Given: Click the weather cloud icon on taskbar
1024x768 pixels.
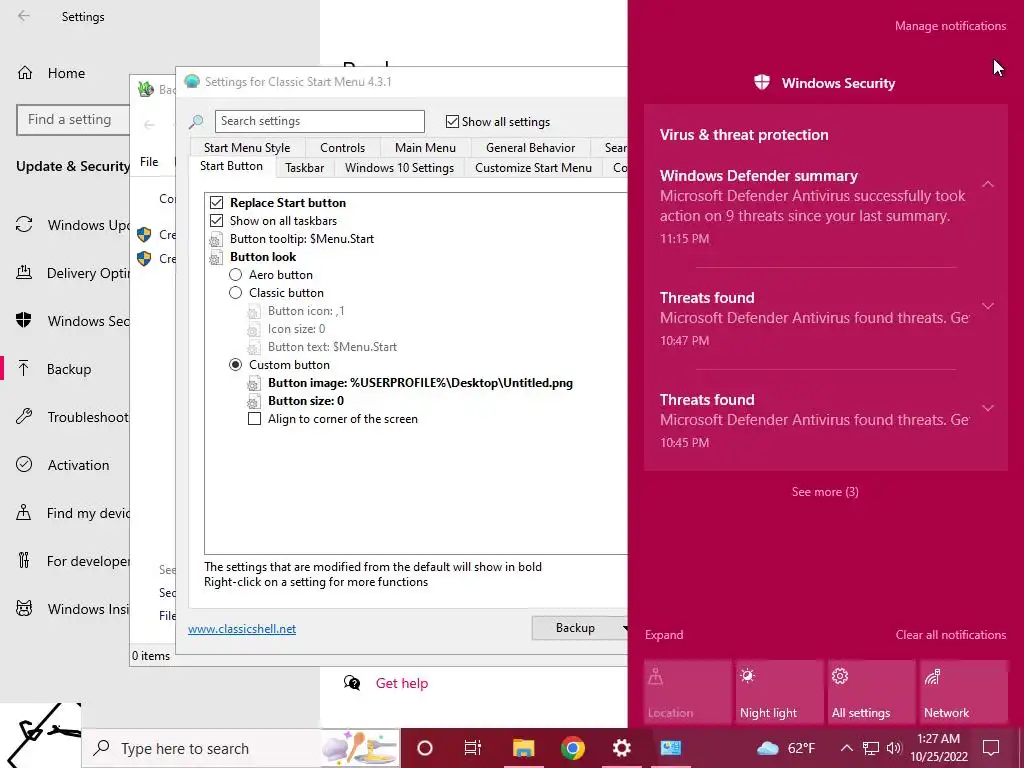Looking at the screenshot, I should pos(767,748).
